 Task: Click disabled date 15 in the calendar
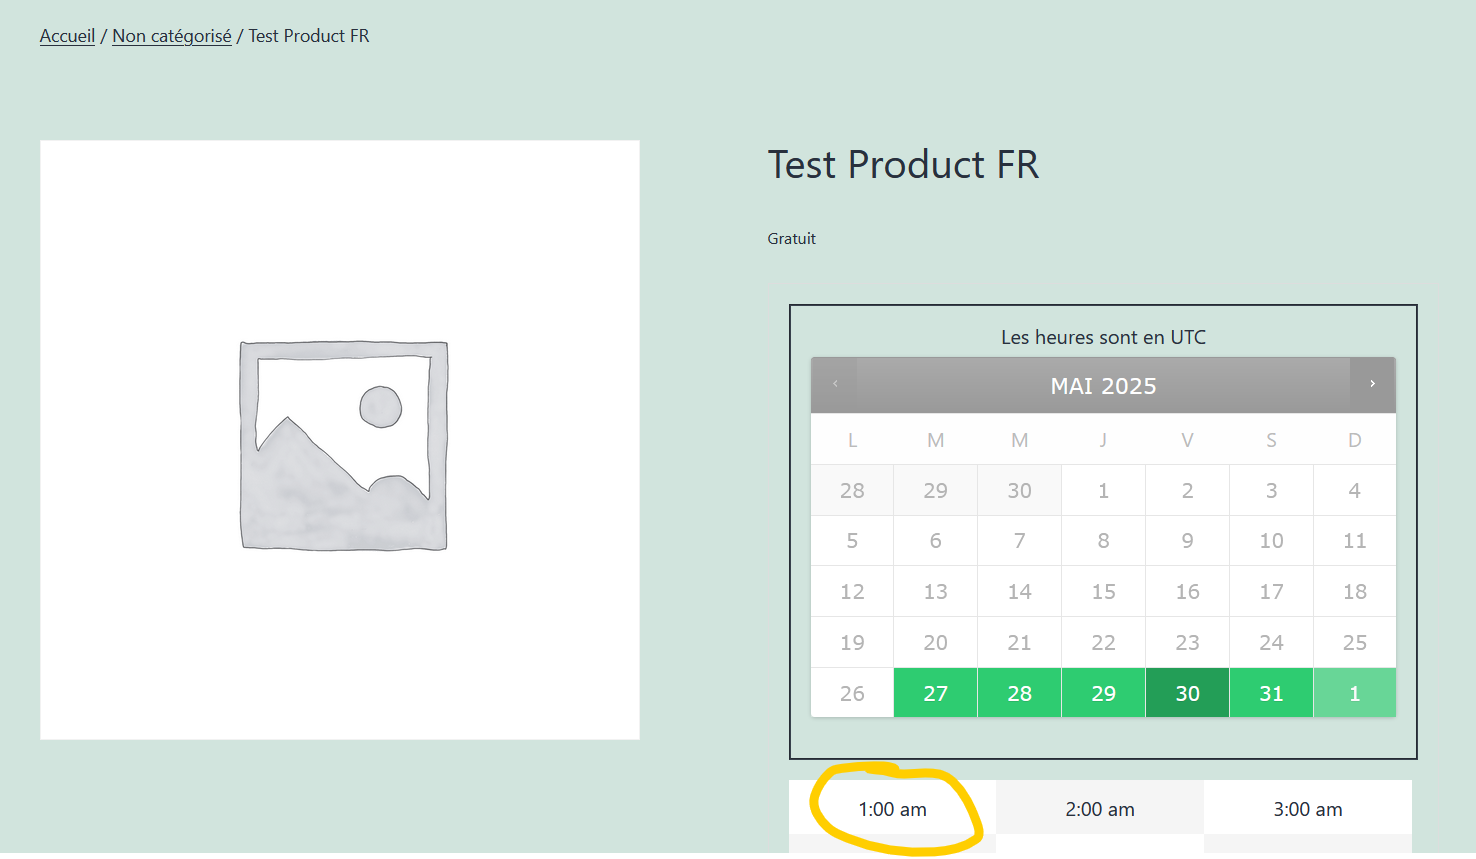(1103, 591)
